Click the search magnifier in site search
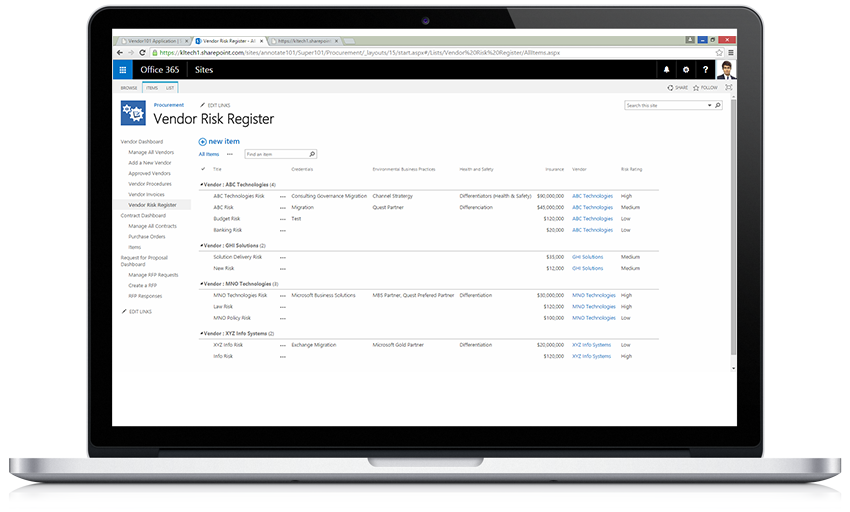The image size is (850, 512). [x=717, y=105]
